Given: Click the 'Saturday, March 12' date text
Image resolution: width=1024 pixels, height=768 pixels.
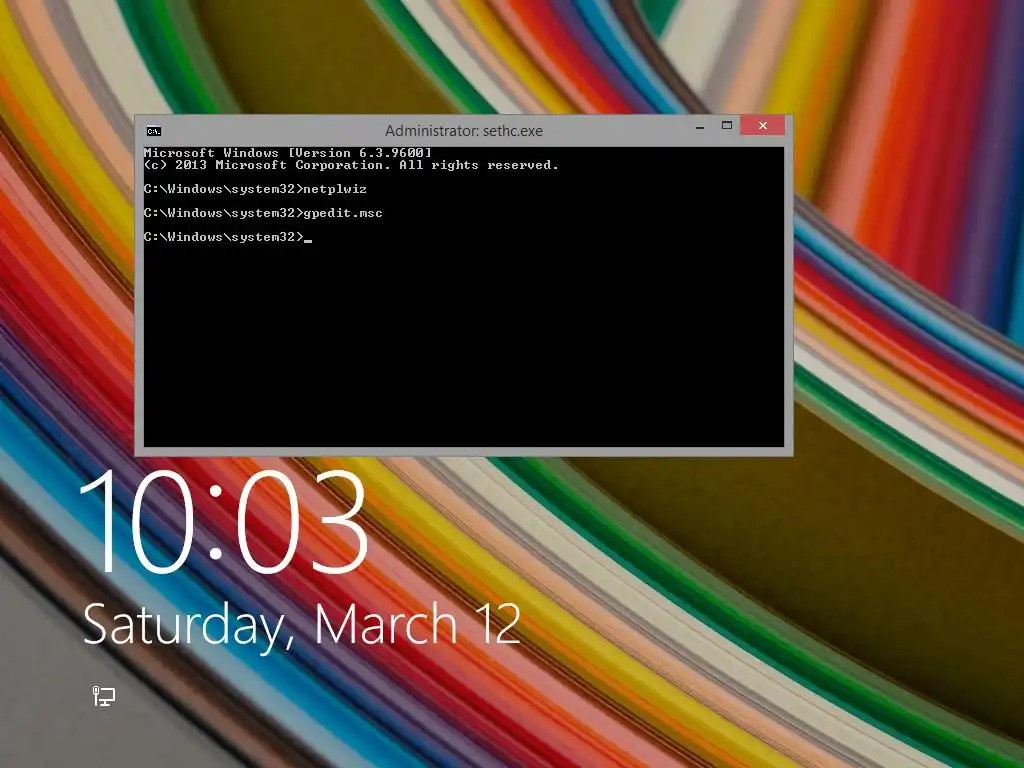Looking at the screenshot, I should 302,625.
